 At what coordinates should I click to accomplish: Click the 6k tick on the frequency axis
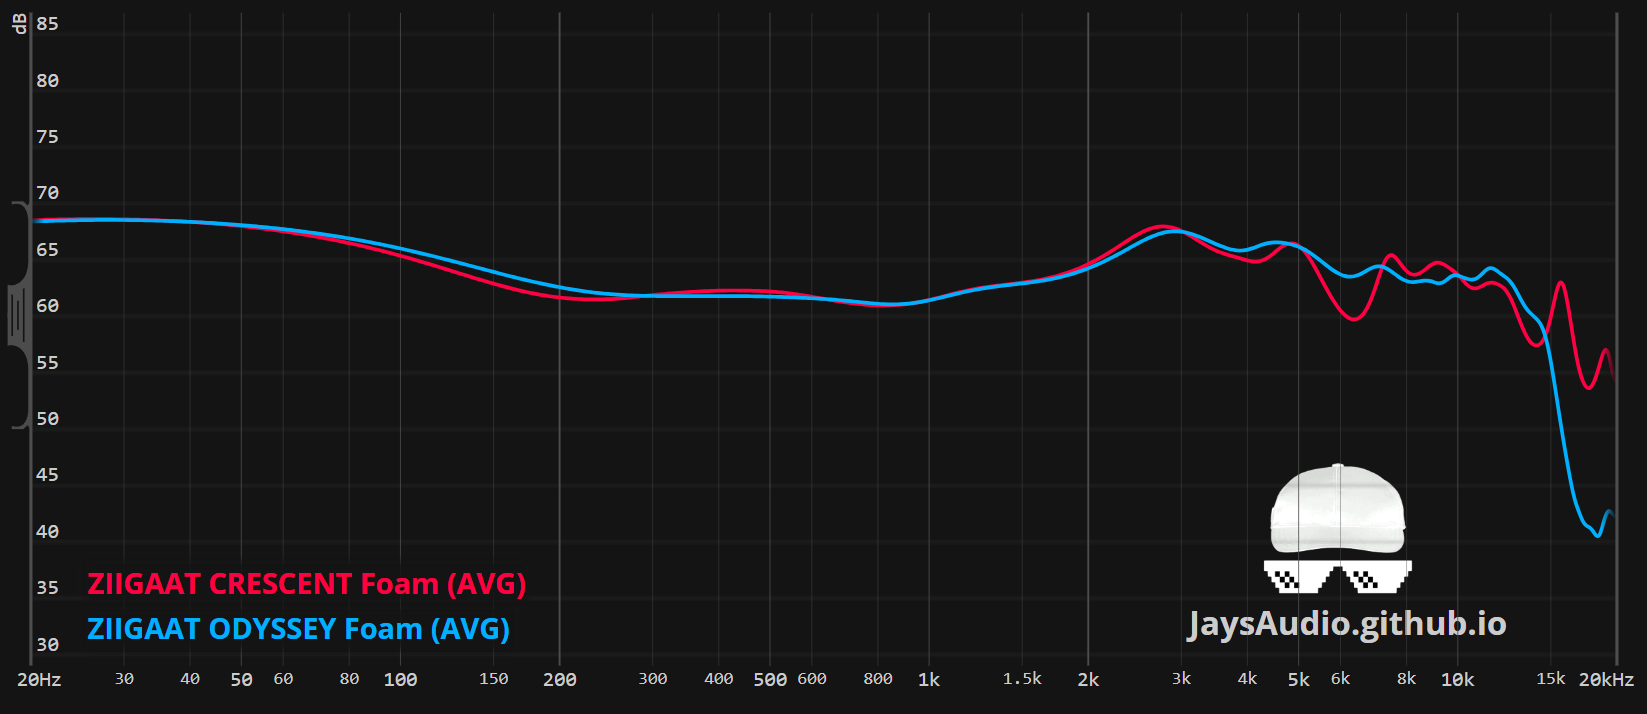[1340, 679]
